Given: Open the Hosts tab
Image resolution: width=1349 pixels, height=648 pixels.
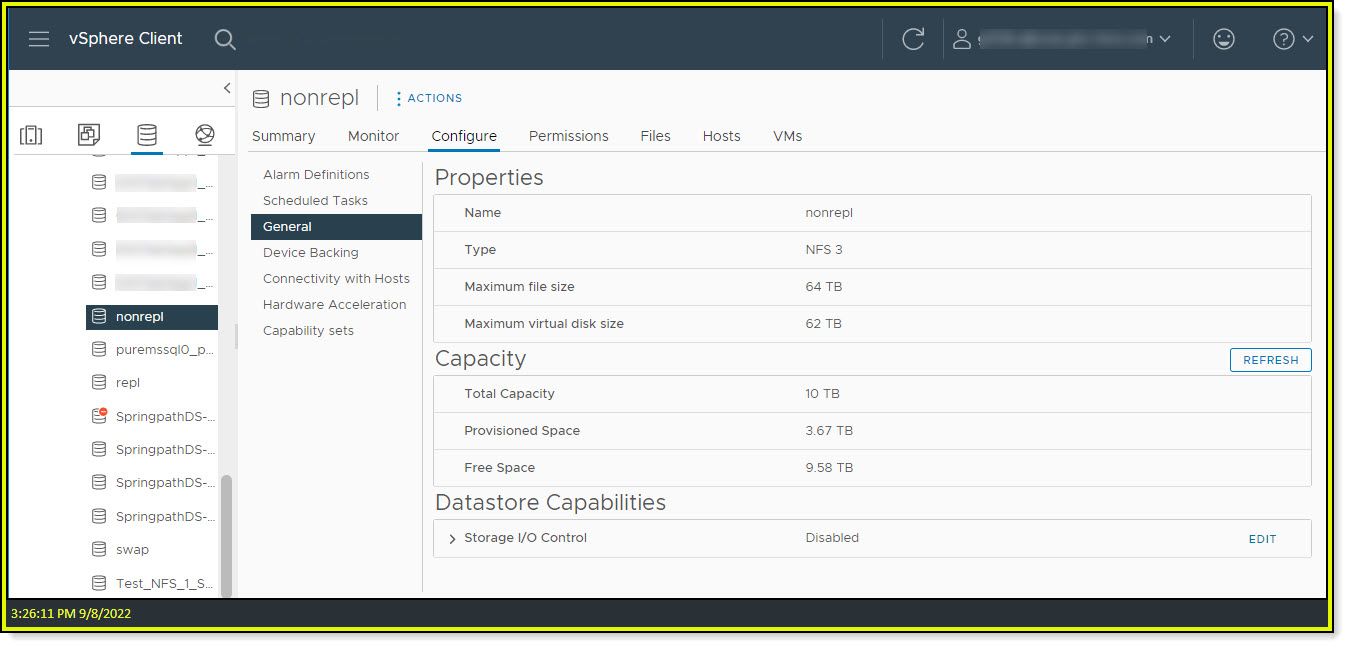Looking at the screenshot, I should [x=721, y=136].
